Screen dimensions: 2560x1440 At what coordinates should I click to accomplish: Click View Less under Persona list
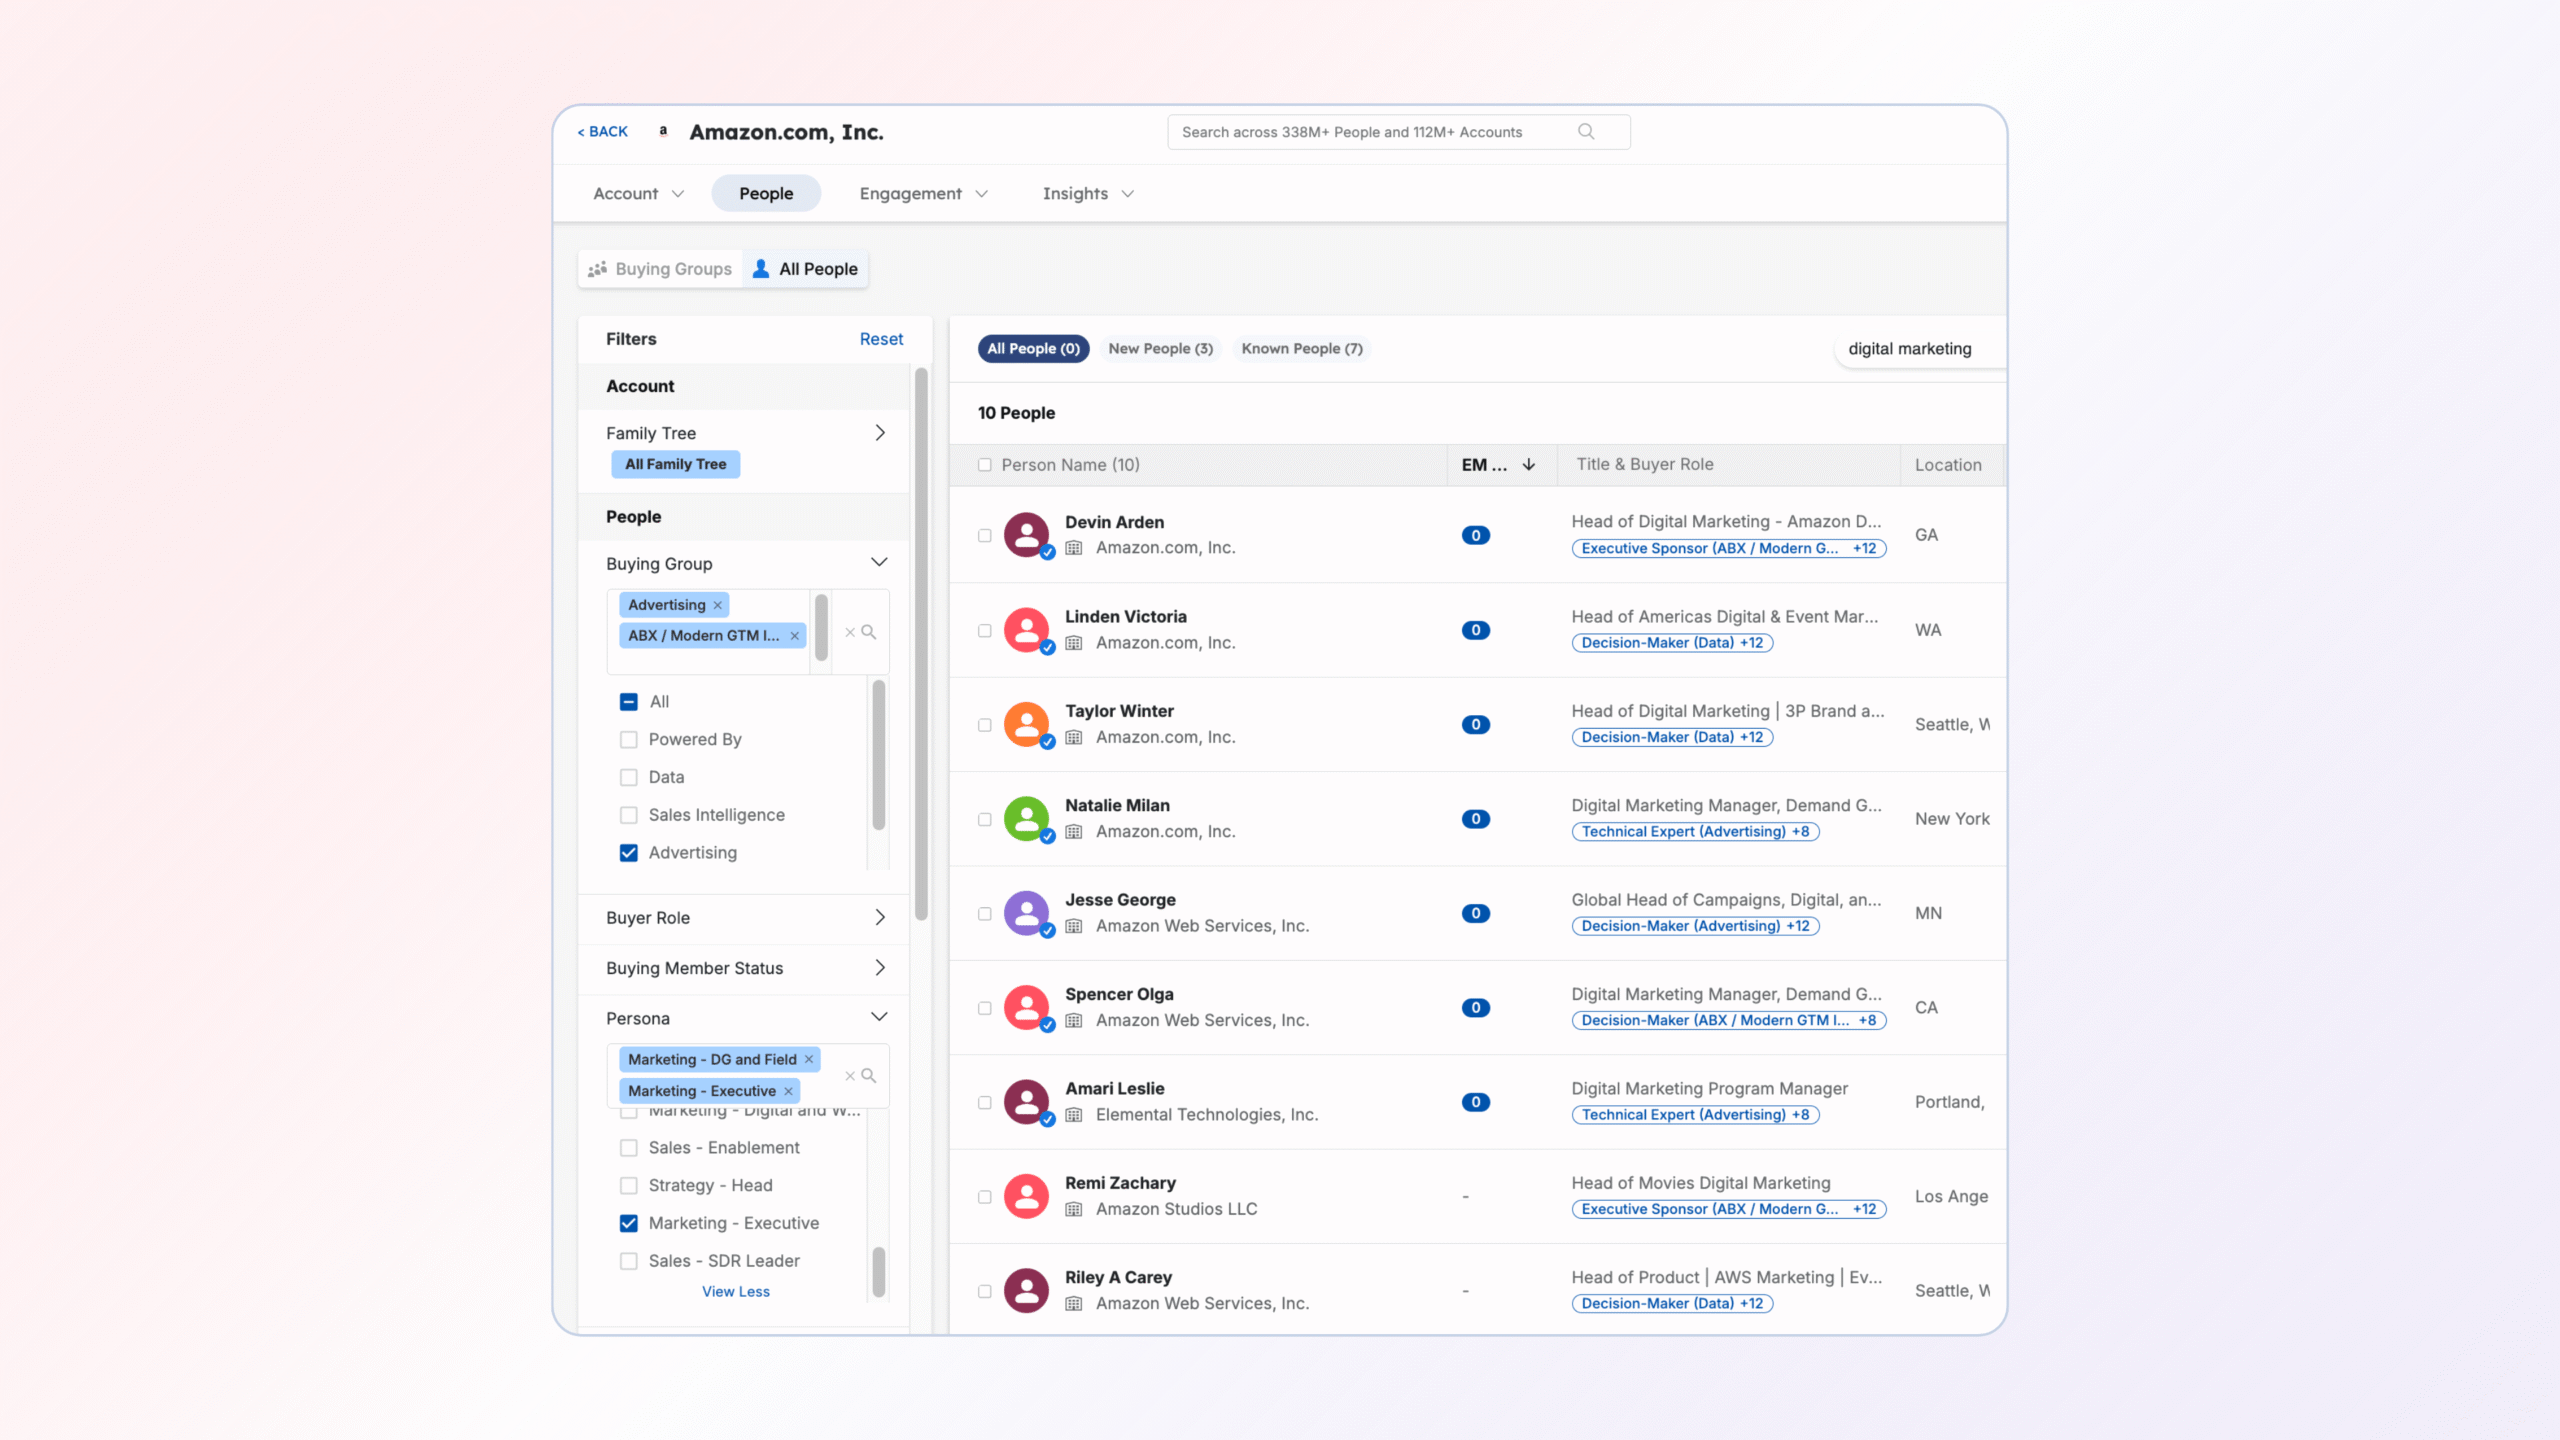[x=735, y=1292]
